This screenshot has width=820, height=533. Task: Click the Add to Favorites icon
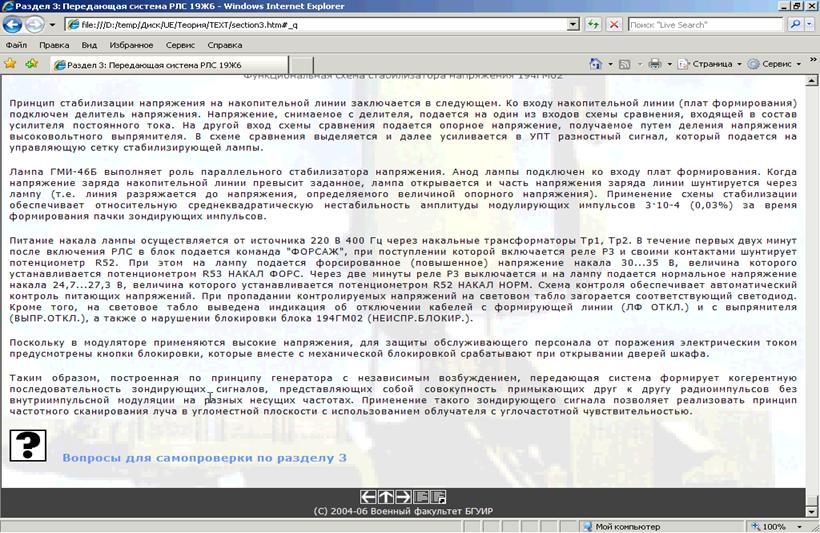pyautogui.click(x=31, y=64)
